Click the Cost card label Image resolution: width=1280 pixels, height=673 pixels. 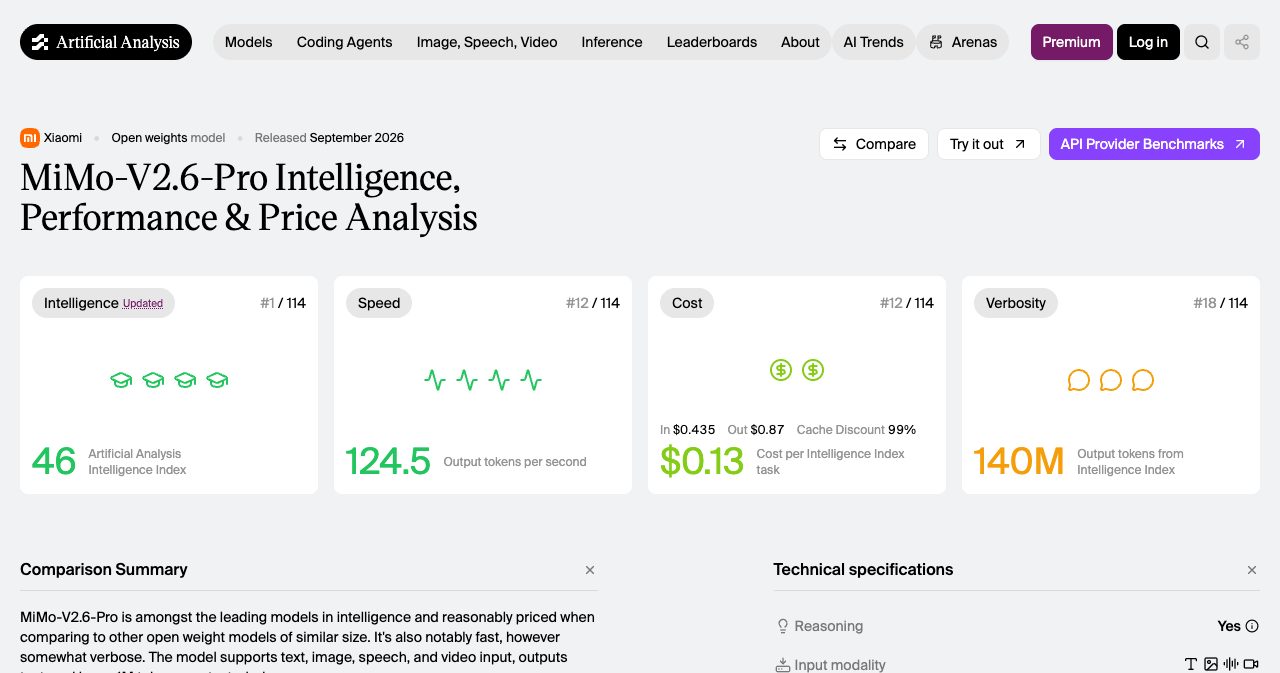(687, 303)
